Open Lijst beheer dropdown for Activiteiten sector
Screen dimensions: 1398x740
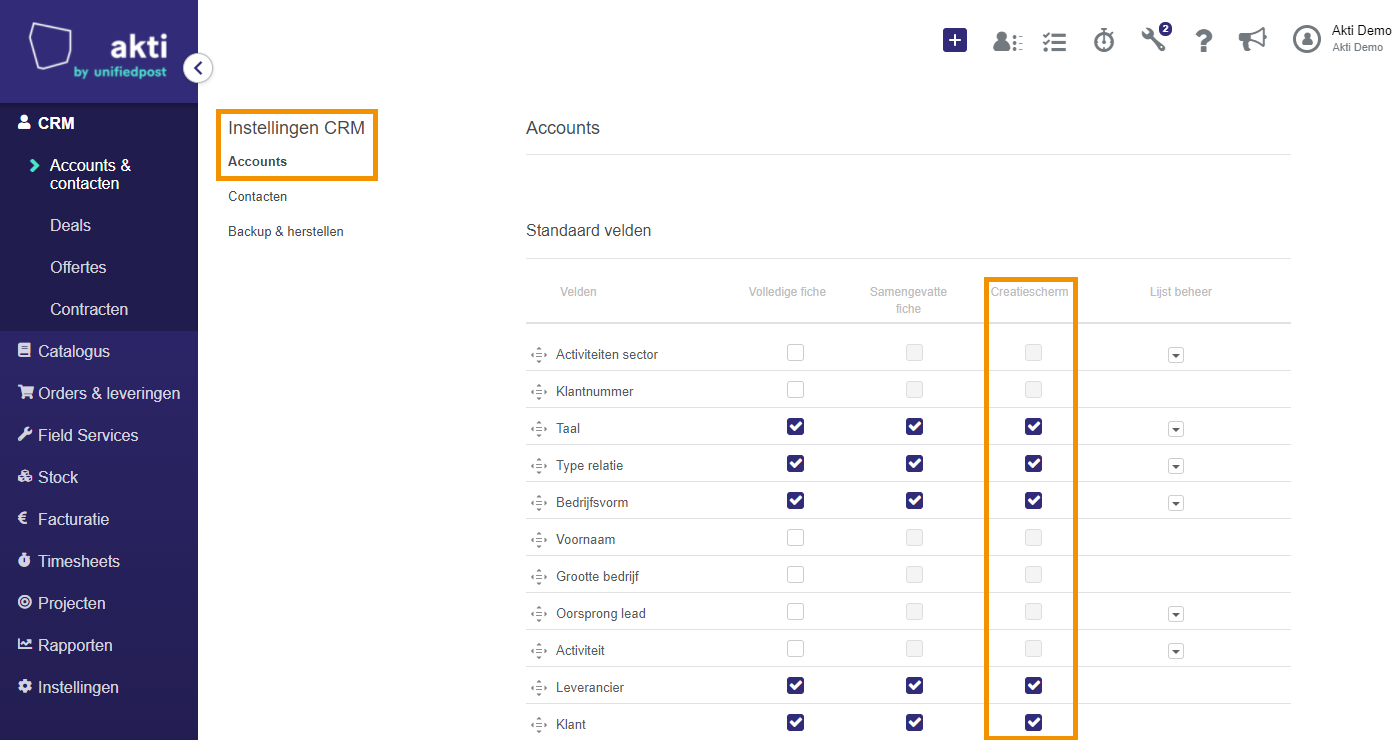tap(1176, 355)
